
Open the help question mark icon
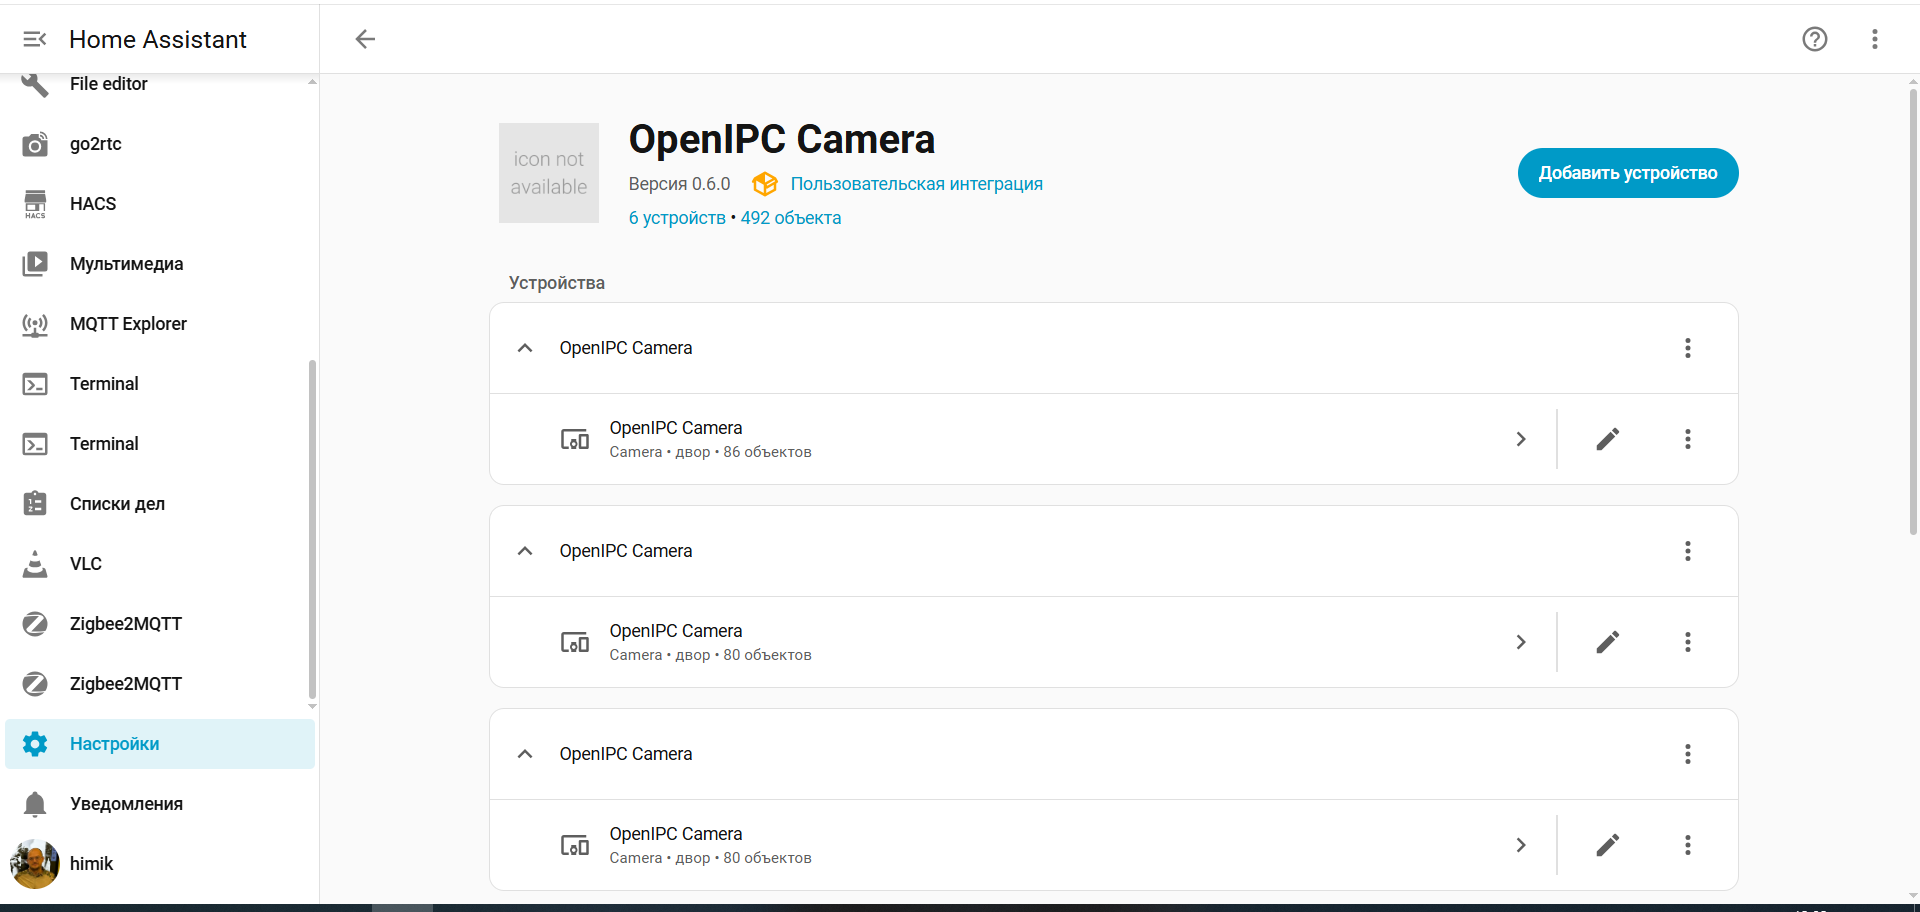coord(1814,39)
